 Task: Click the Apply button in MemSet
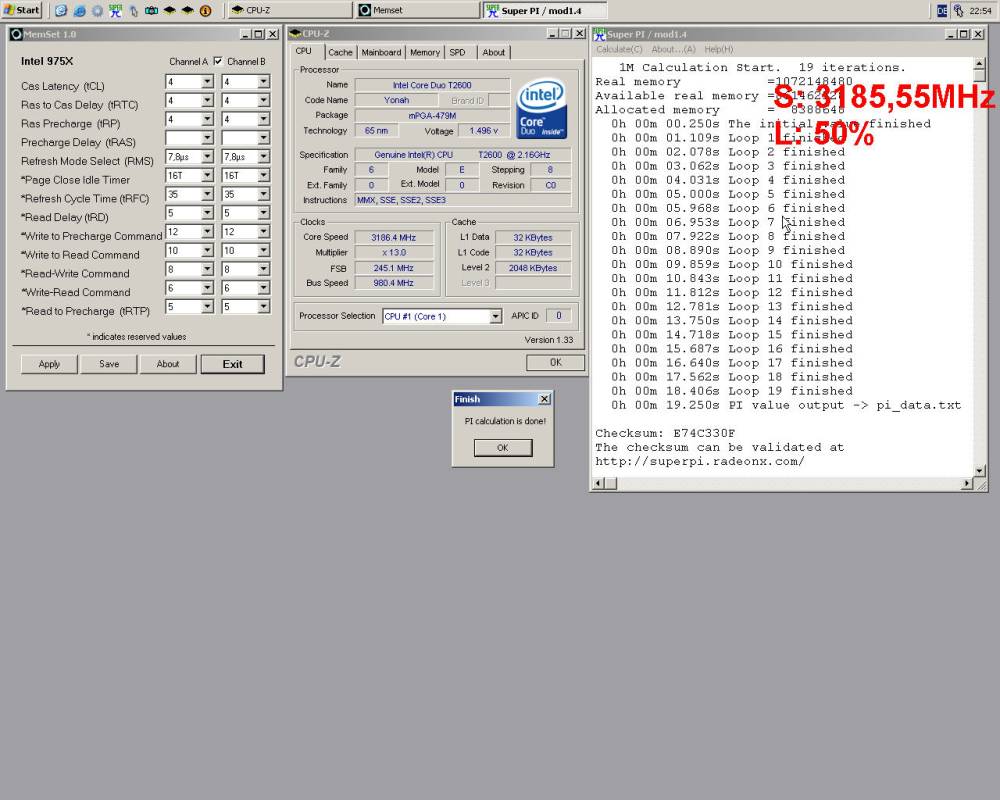[49, 364]
